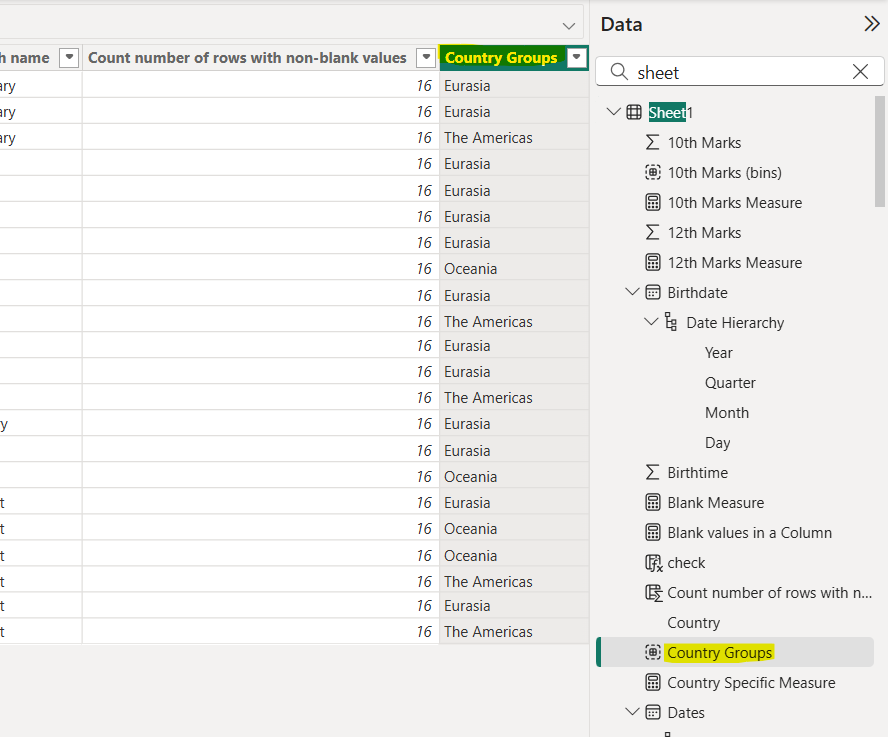The width and height of the screenshot is (888, 737).
Task: Select the calculator icon of Country Specific Measure
Action: point(652,682)
